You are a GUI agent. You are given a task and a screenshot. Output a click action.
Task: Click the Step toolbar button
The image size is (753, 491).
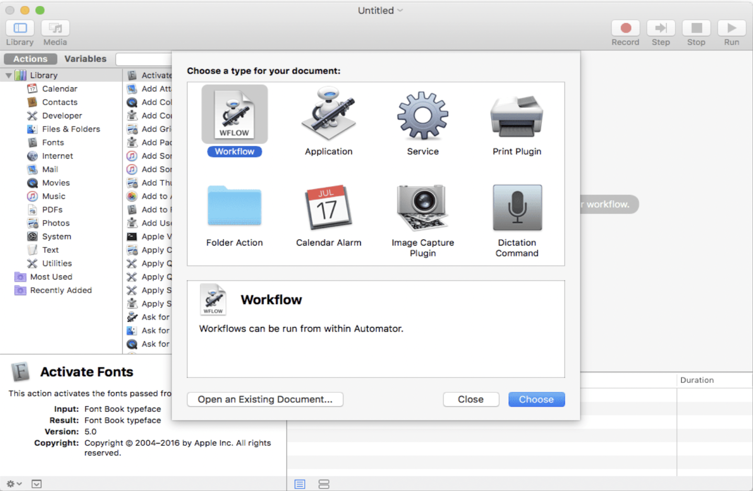(661, 28)
